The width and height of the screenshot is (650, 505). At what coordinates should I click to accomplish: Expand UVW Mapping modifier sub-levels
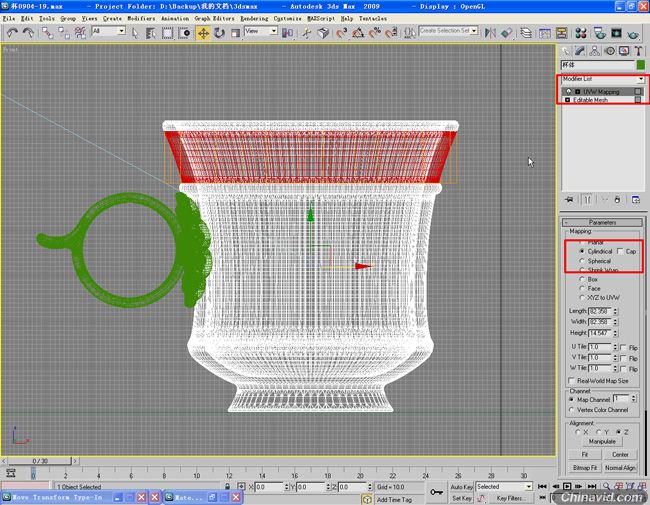[577, 92]
